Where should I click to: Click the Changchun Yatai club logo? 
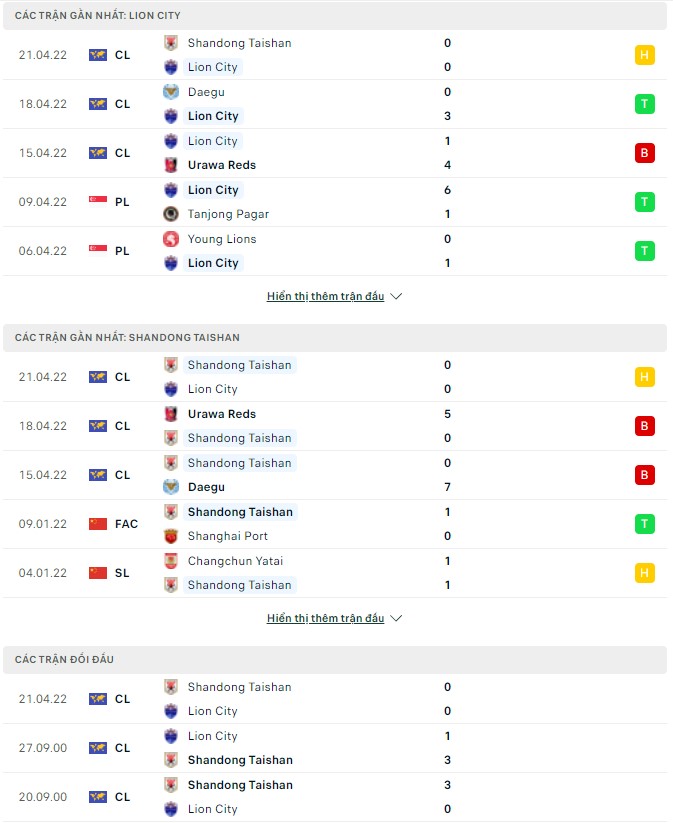click(171, 561)
